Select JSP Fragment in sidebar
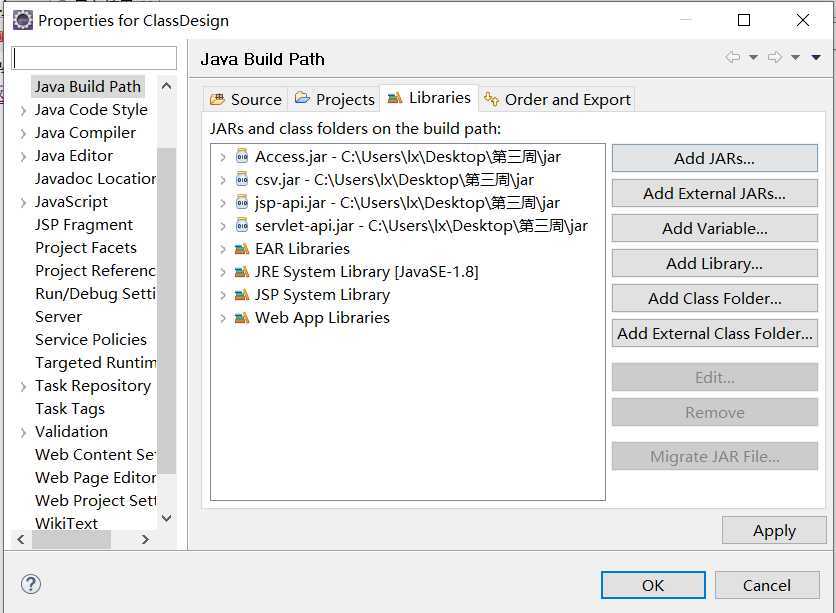Viewport: 836px width, 613px height. coord(84,225)
